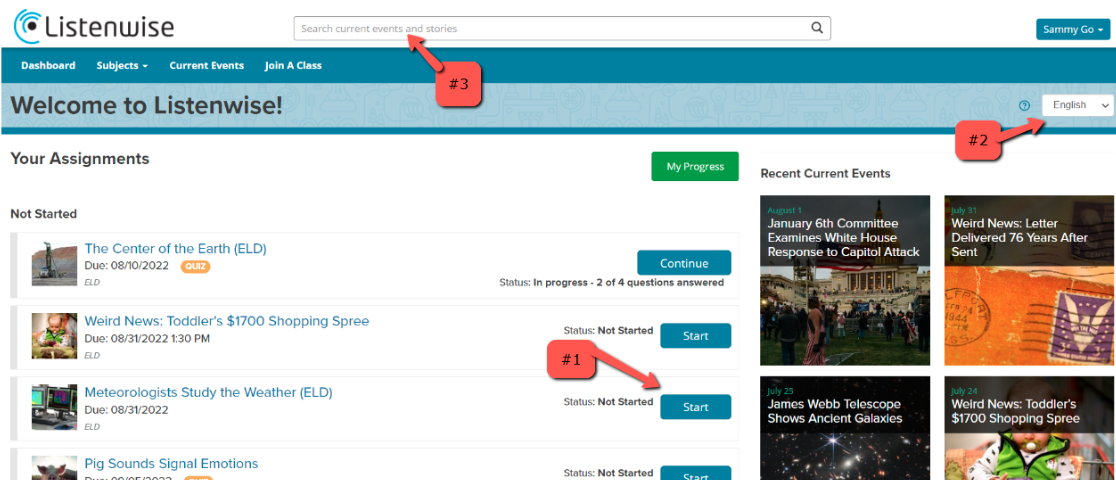Open Letter Delivered 76 Years After card
This screenshot has width=1116, height=480.
click(x=1030, y=280)
